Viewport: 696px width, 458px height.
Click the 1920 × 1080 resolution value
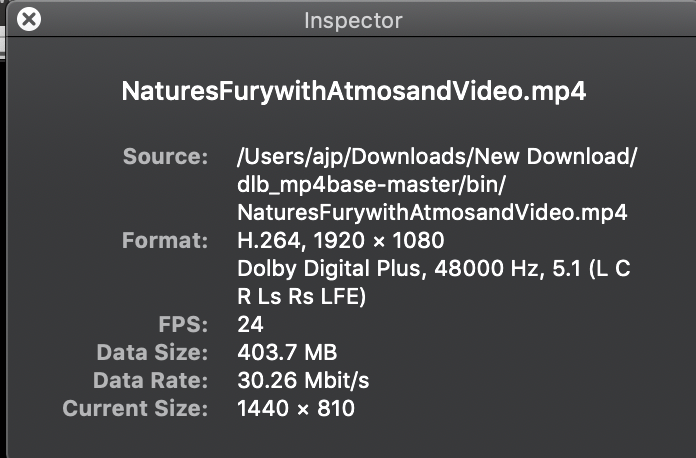[379, 241]
